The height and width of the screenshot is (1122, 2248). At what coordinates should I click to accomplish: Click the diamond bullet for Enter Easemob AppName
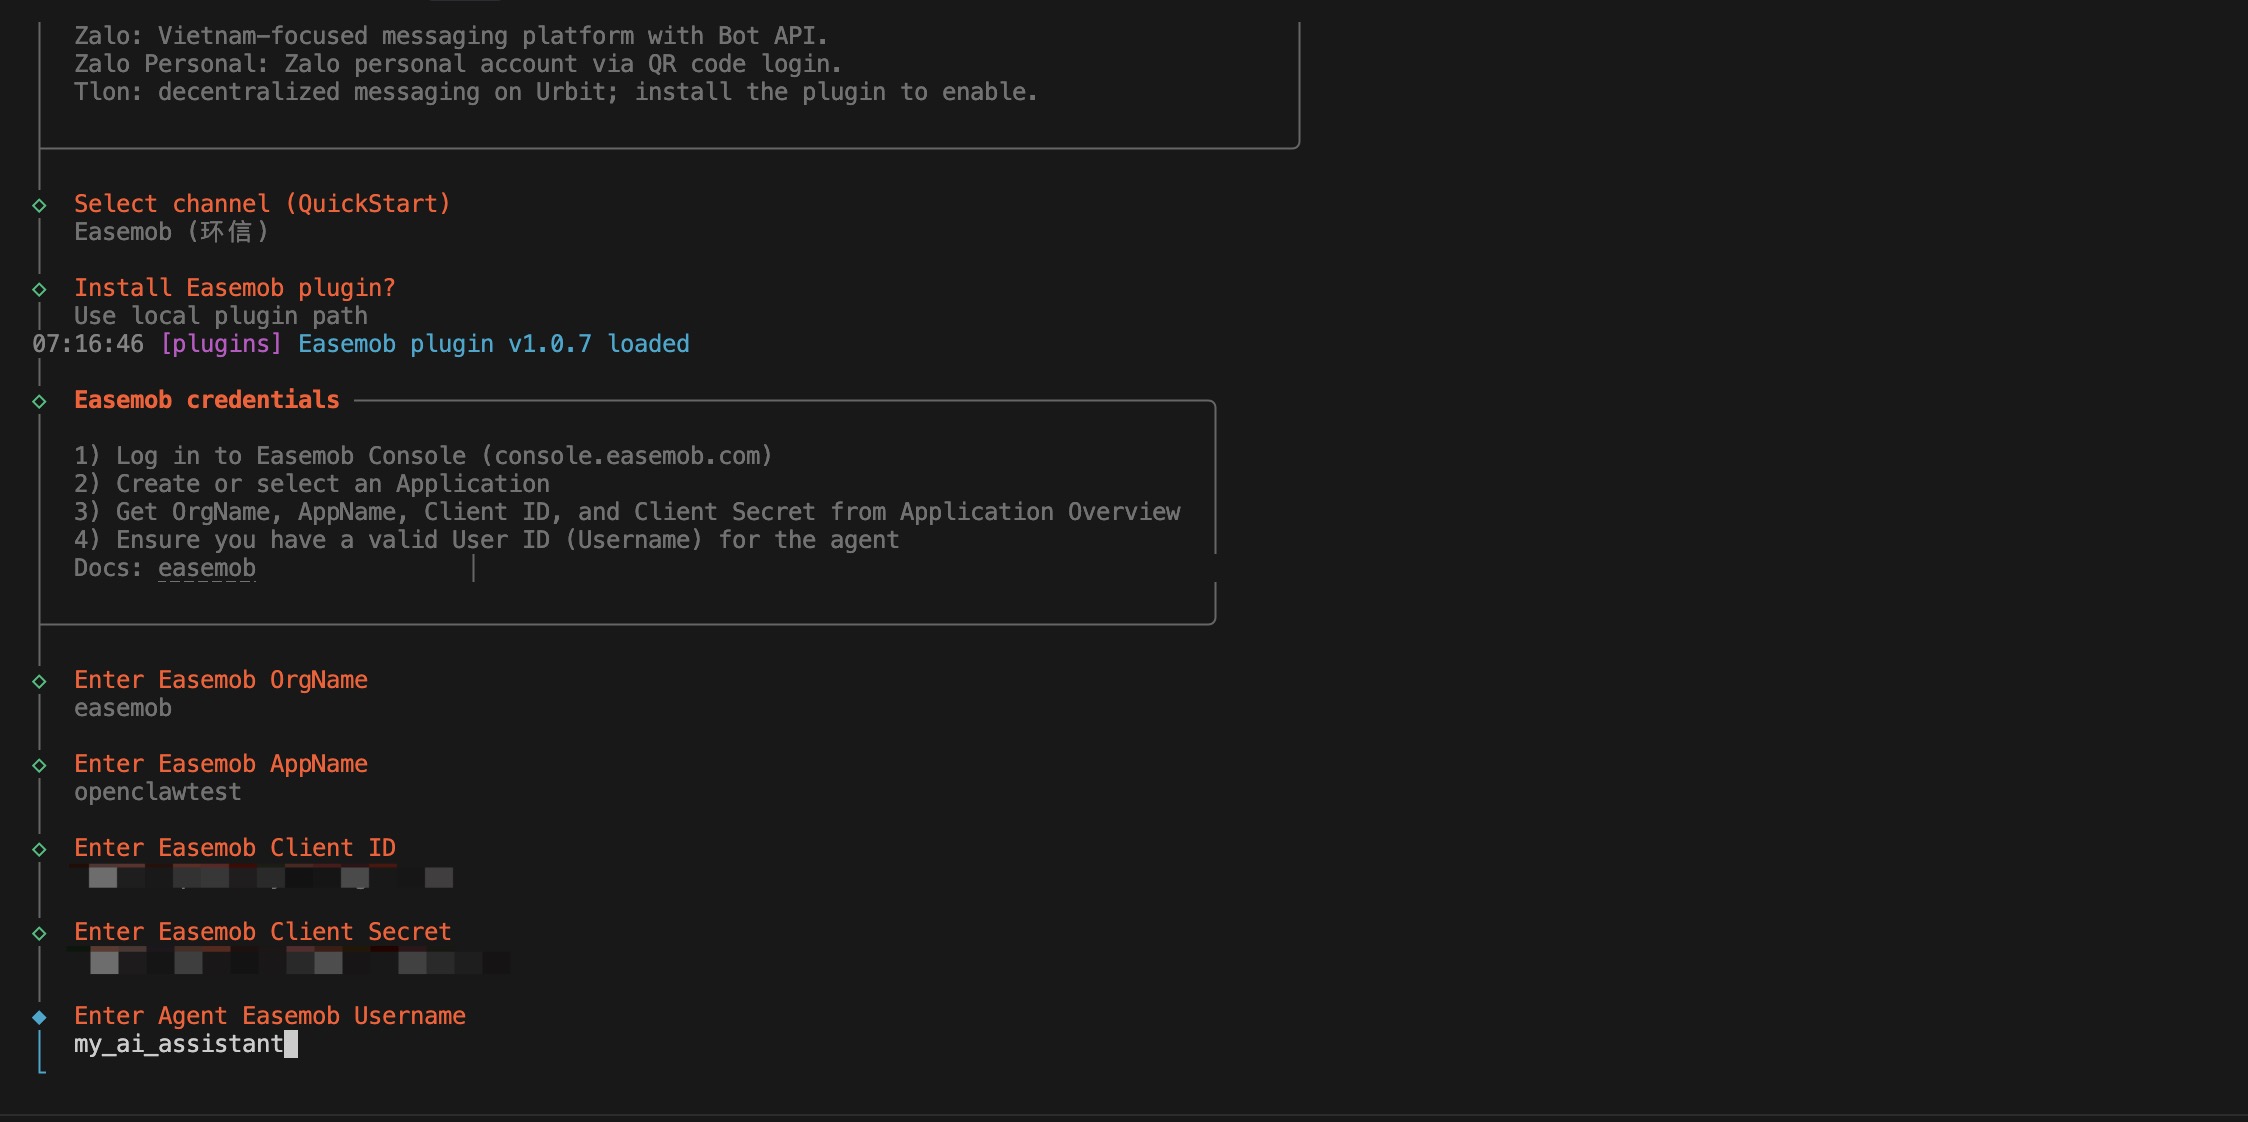click(39, 765)
